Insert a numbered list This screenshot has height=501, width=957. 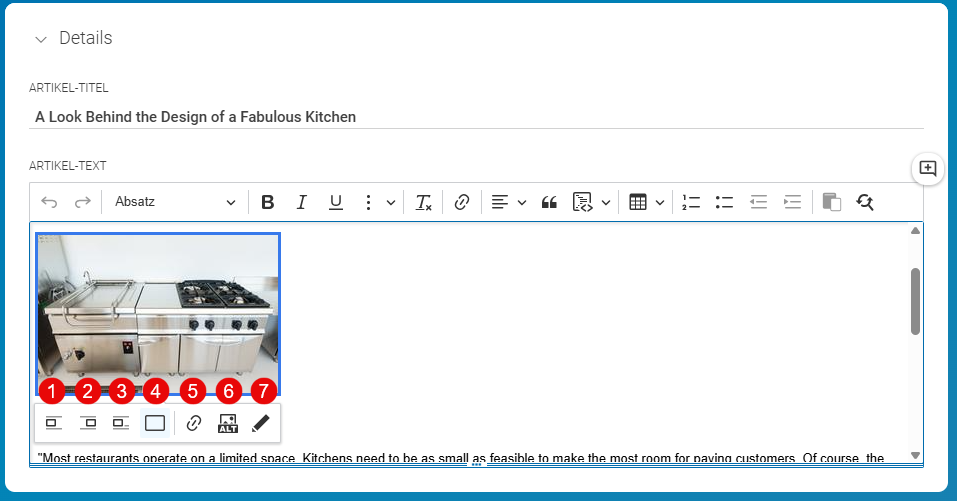(x=691, y=202)
